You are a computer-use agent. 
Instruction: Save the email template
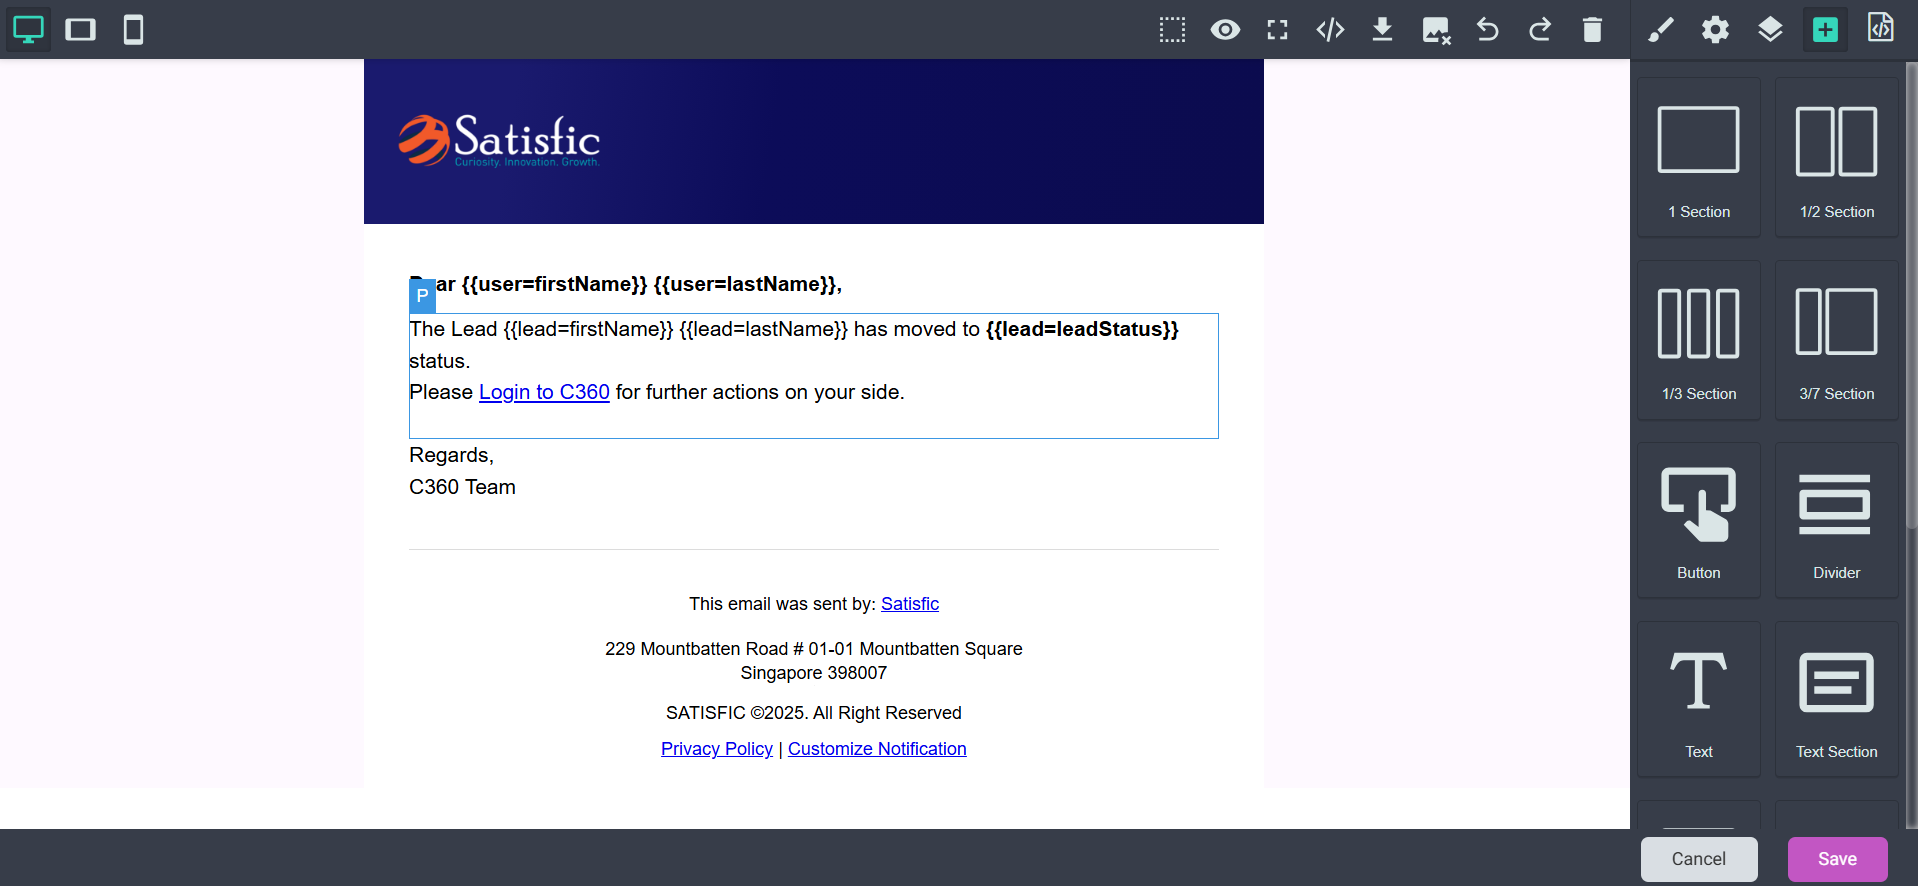pos(1838,859)
